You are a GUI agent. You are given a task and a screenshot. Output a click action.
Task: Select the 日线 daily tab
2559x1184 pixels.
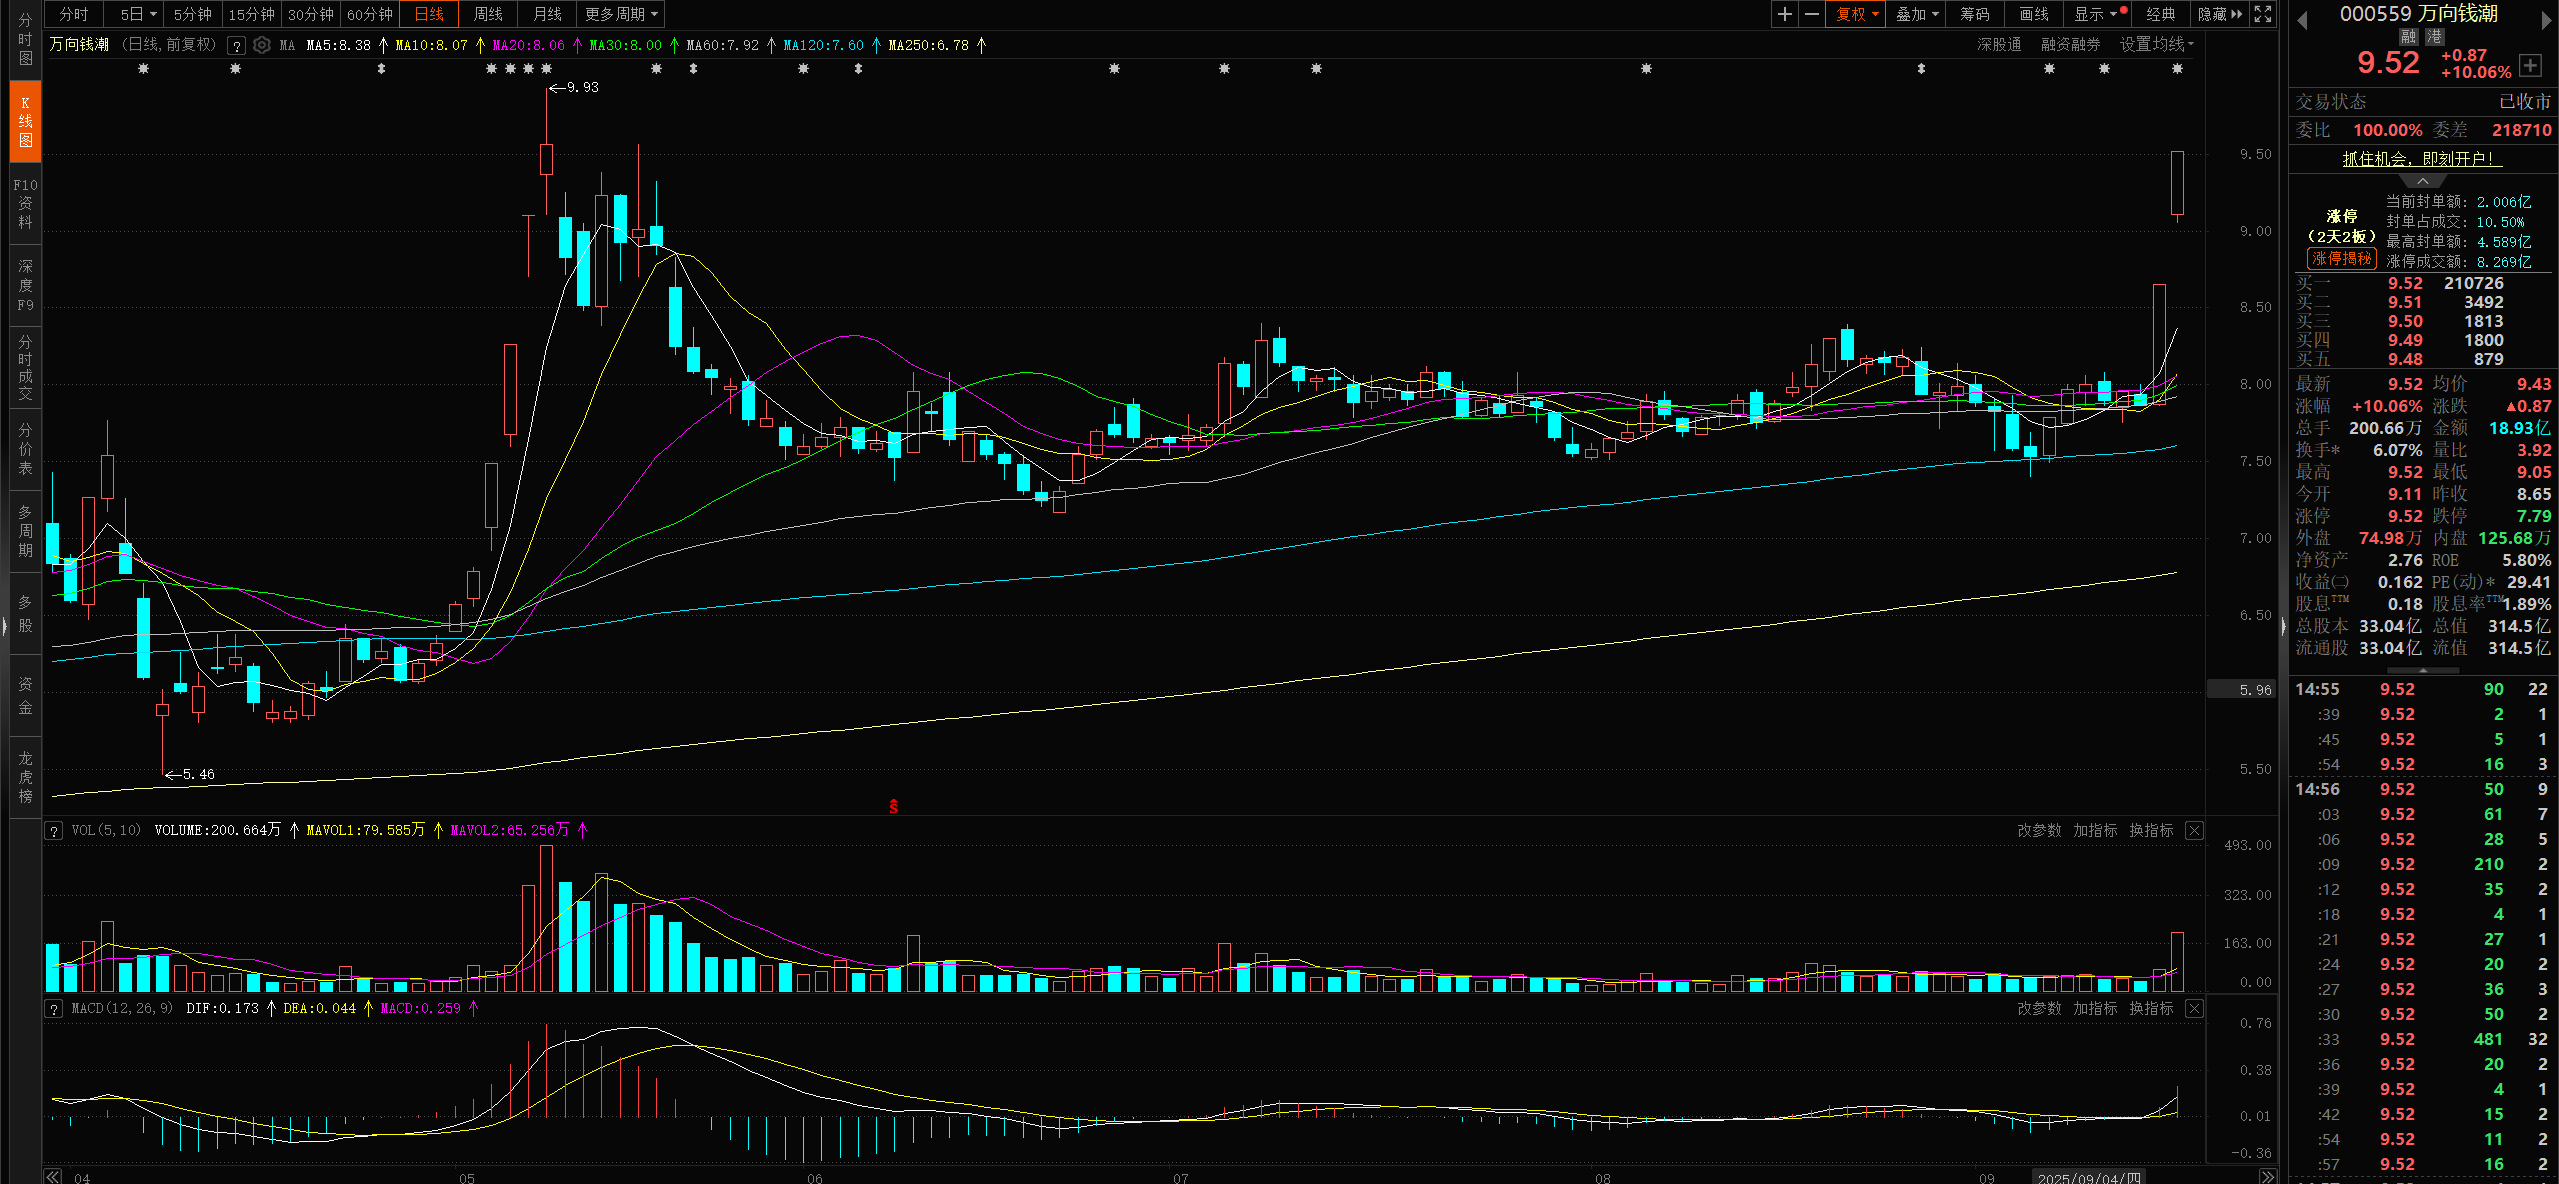point(429,14)
